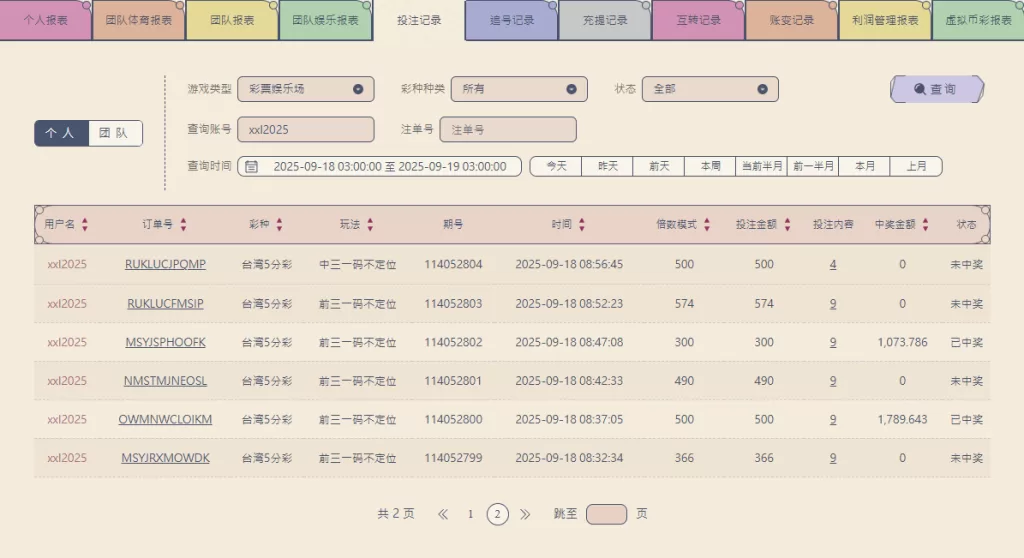Sort by 倍数模式 column arrows

707,225
